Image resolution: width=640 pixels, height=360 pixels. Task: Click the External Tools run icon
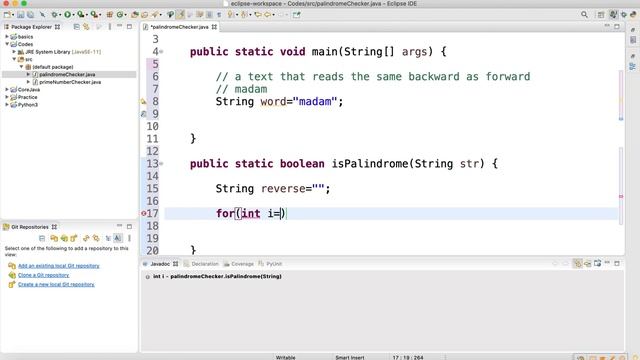94,15
